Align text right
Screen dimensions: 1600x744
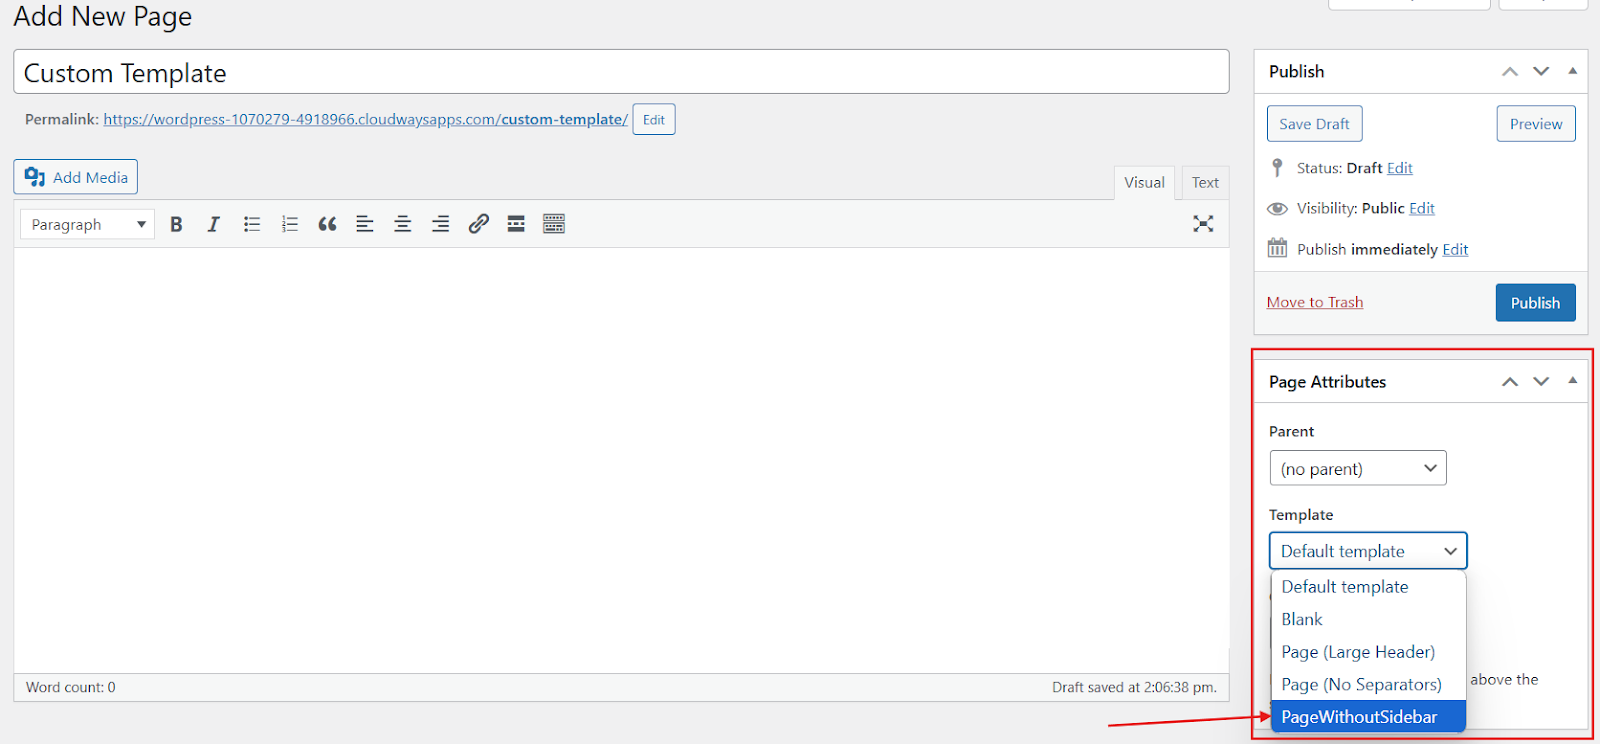pos(441,224)
